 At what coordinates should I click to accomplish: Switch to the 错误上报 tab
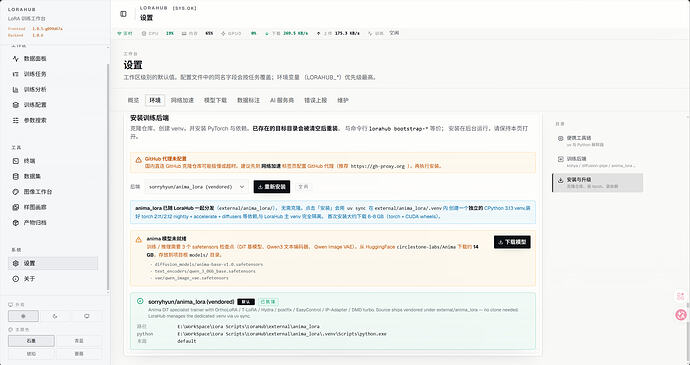click(x=316, y=100)
